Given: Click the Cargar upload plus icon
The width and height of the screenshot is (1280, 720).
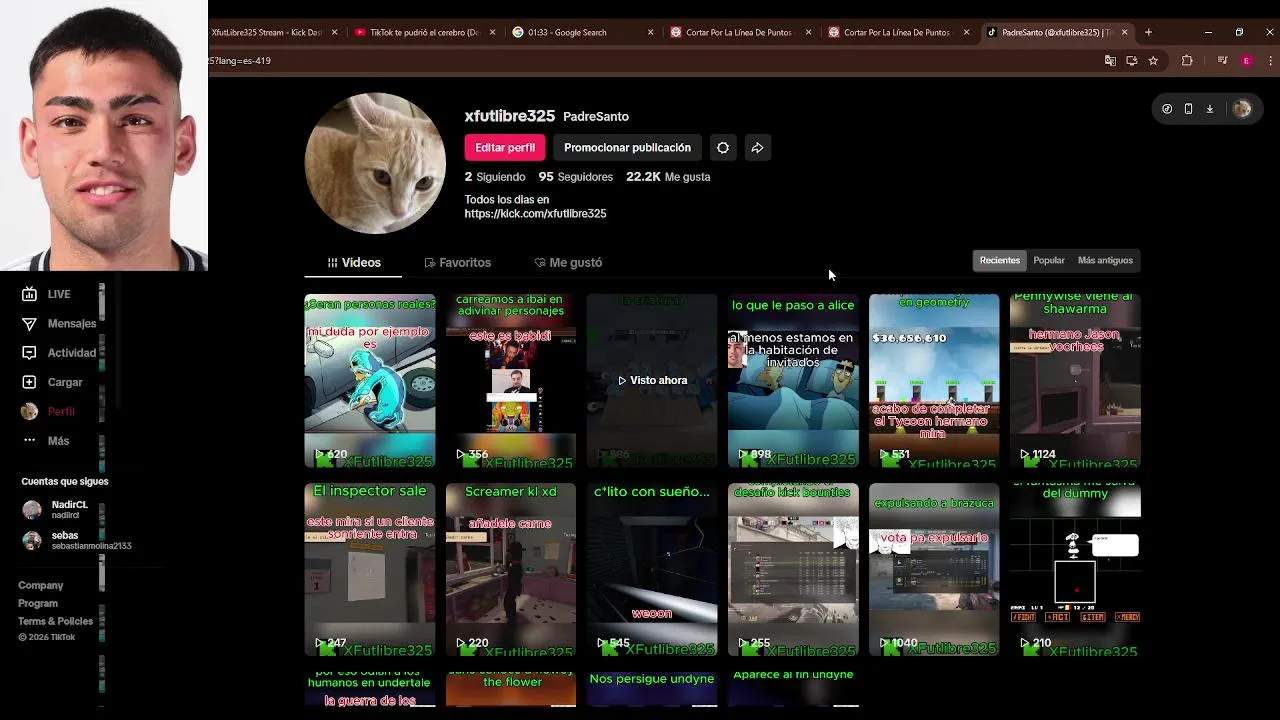Looking at the screenshot, I should pos(29,382).
